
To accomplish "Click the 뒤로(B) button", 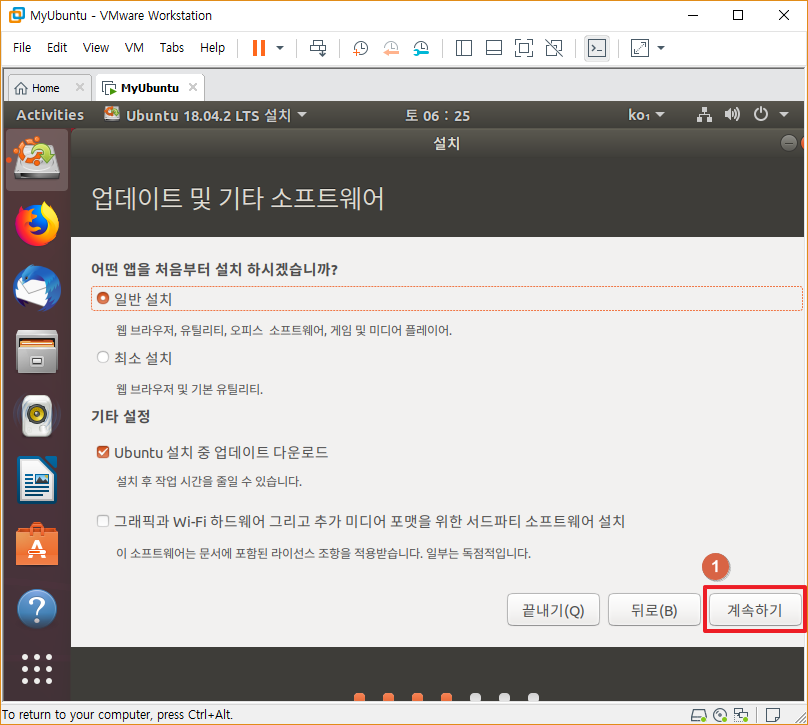I will pos(654,610).
